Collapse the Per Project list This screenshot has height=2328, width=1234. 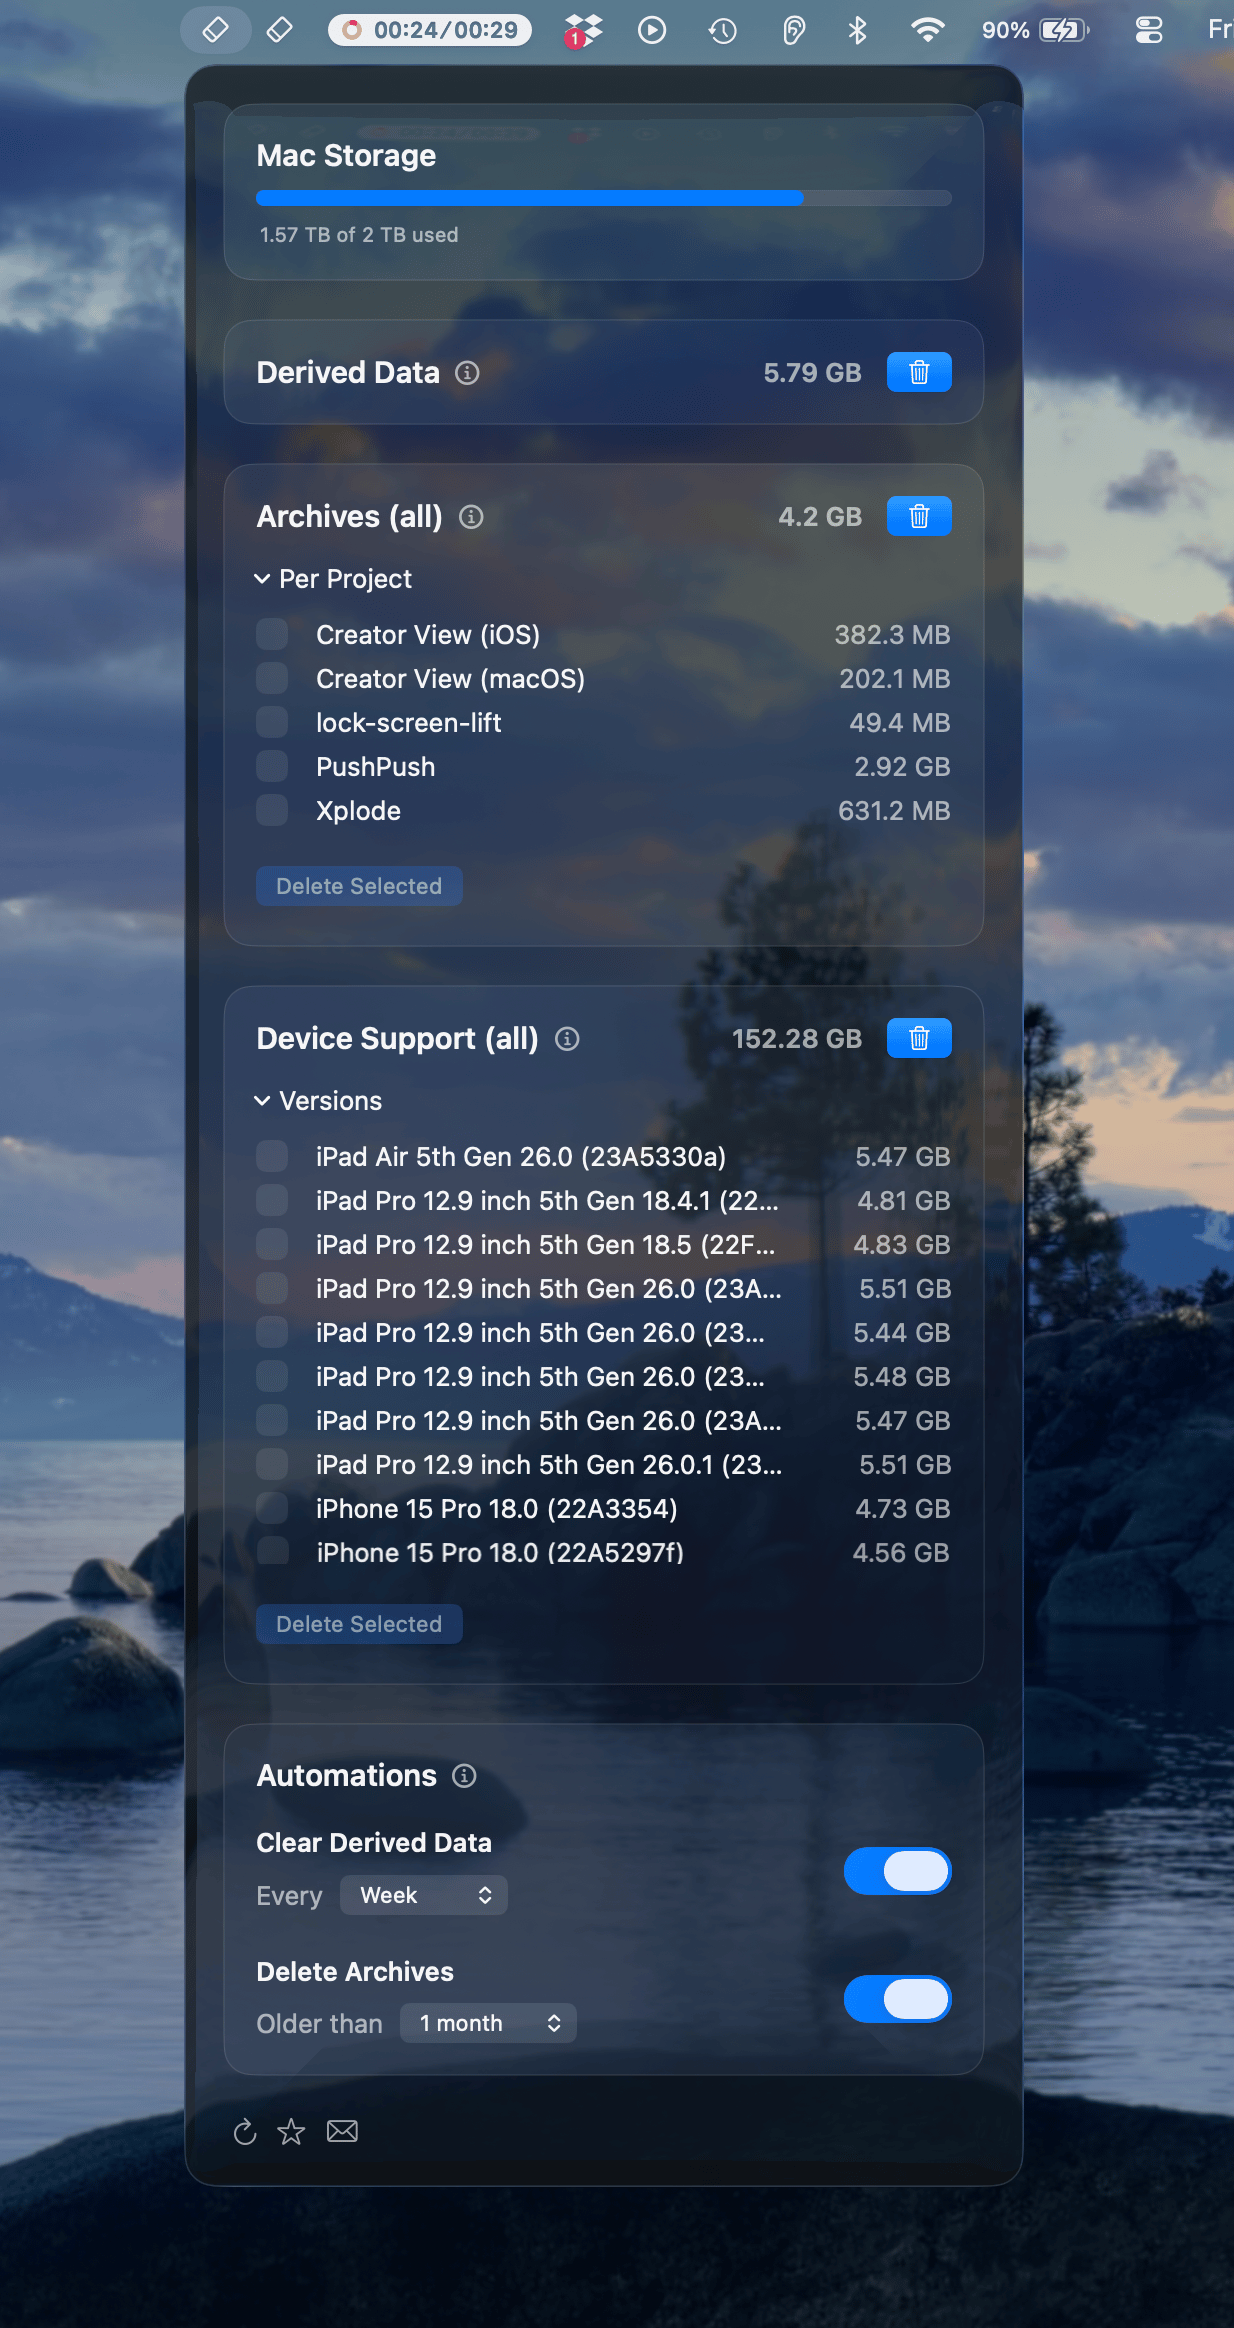263,579
